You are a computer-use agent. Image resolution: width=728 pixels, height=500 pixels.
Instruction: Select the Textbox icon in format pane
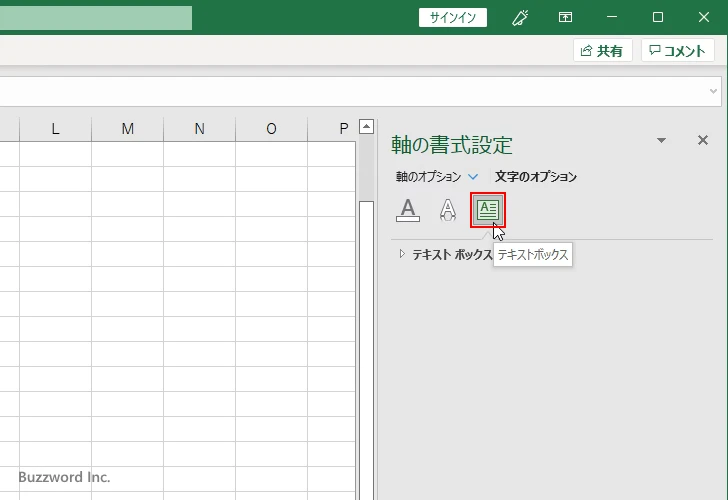coord(488,210)
